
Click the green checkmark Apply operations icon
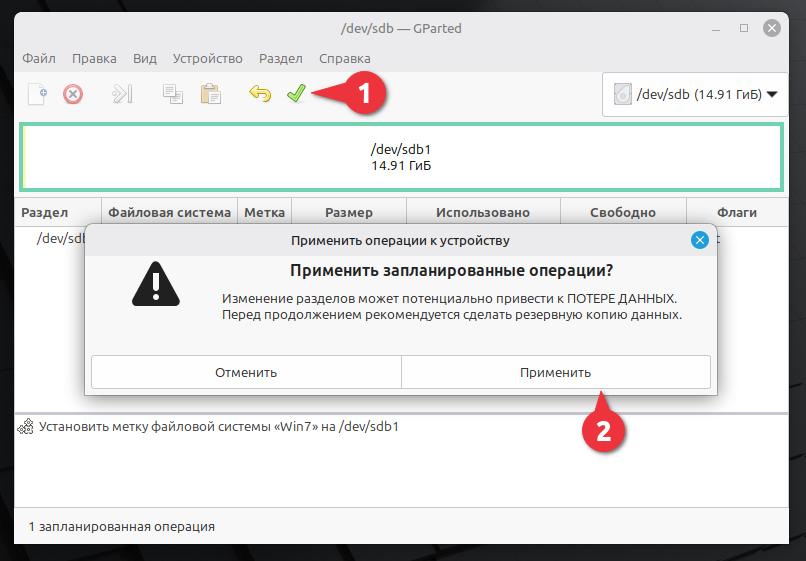click(x=297, y=94)
